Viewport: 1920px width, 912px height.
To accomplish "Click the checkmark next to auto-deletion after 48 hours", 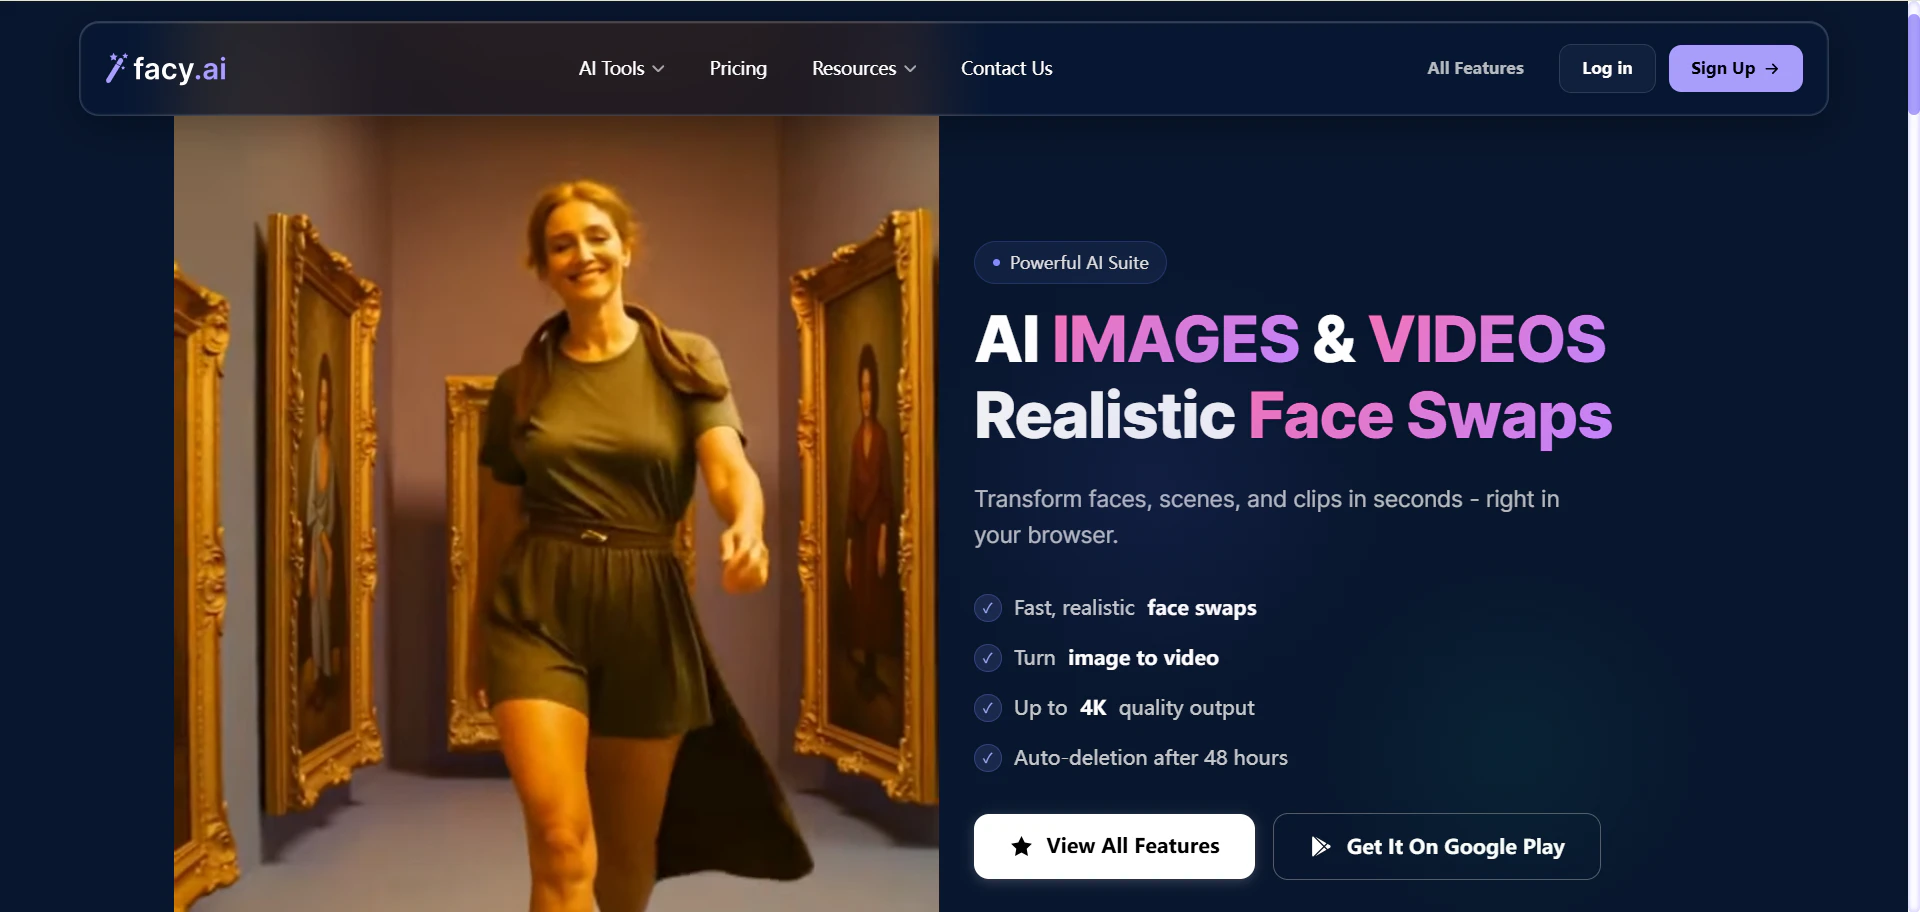I will pyautogui.click(x=987, y=758).
